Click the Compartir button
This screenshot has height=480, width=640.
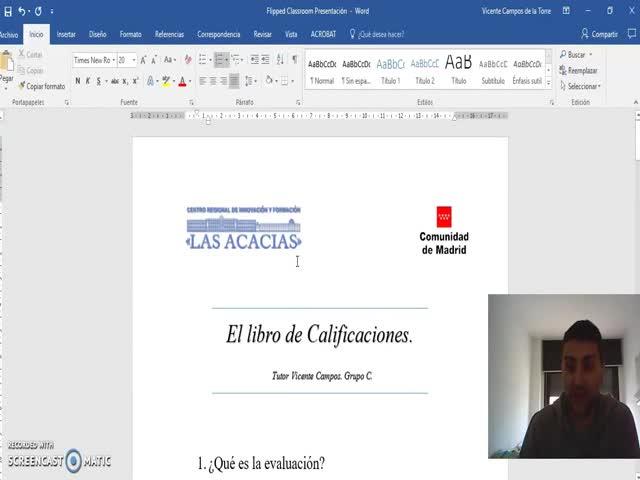tap(600, 33)
